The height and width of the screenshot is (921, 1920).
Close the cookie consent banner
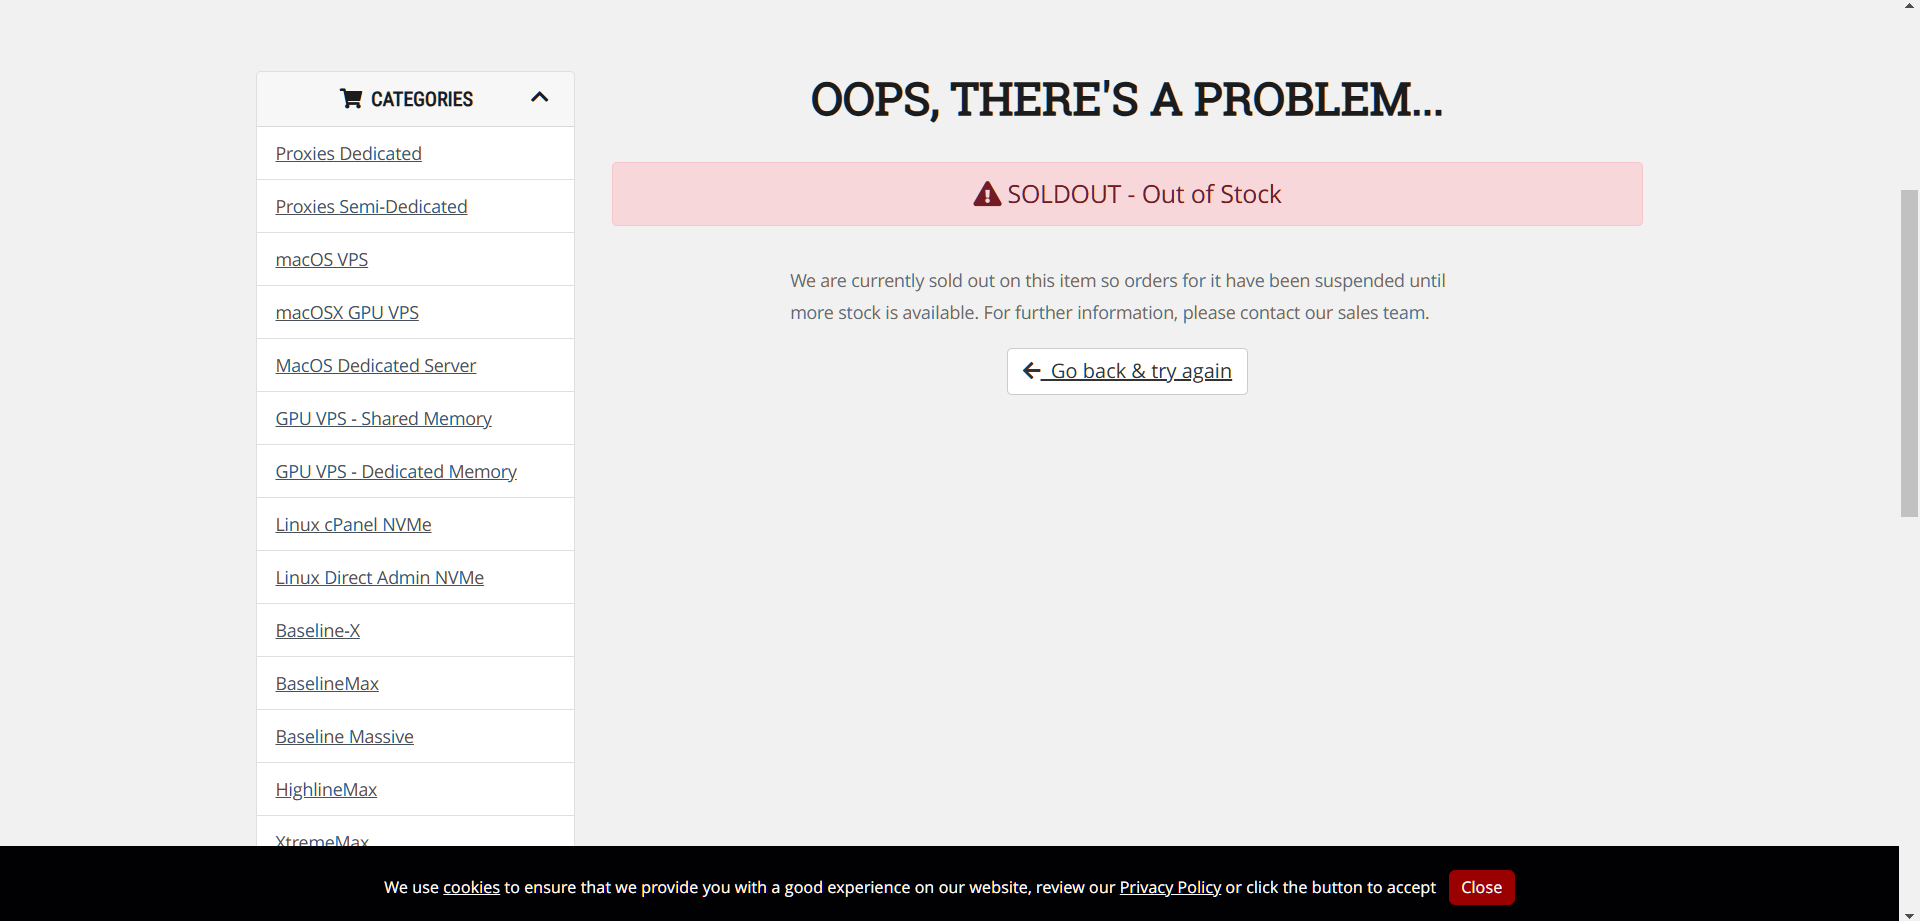pyautogui.click(x=1481, y=887)
